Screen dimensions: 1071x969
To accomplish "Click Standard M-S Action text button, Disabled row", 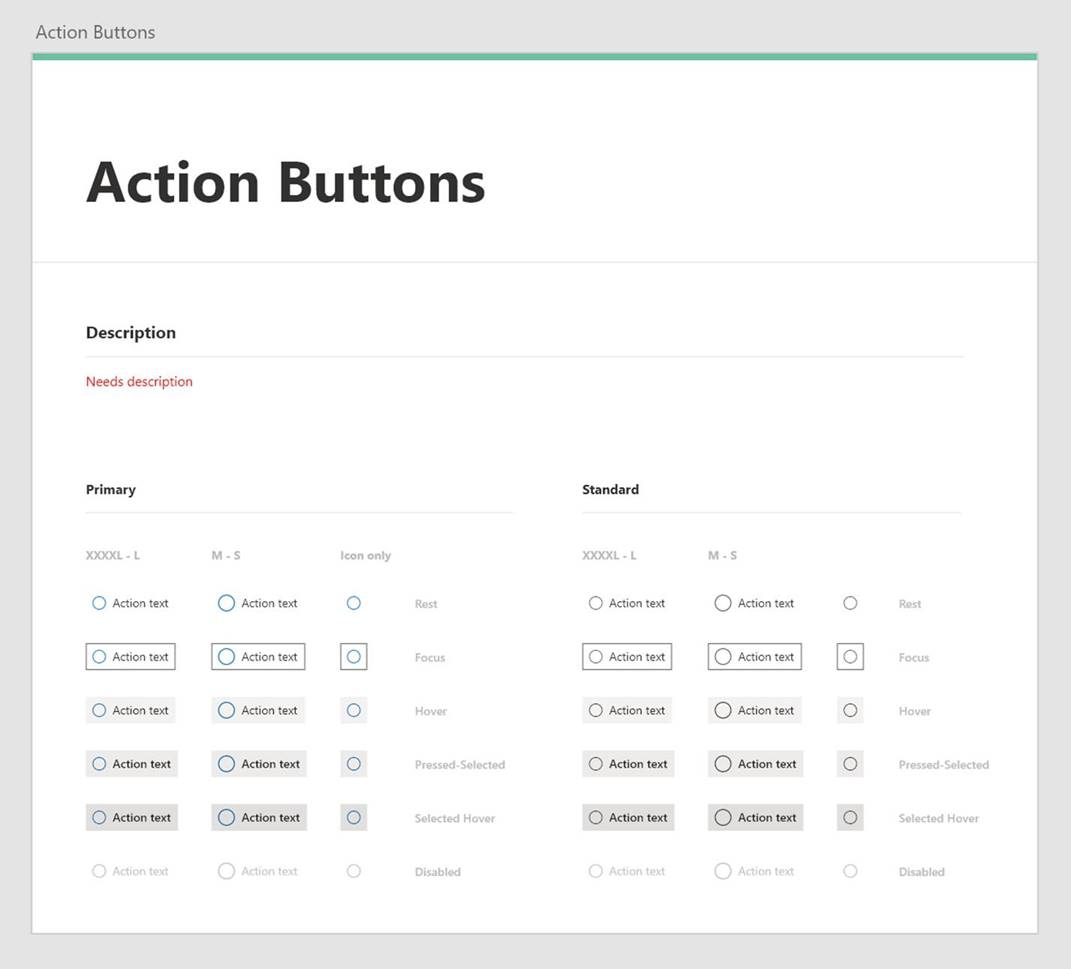I will coord(755,871).
